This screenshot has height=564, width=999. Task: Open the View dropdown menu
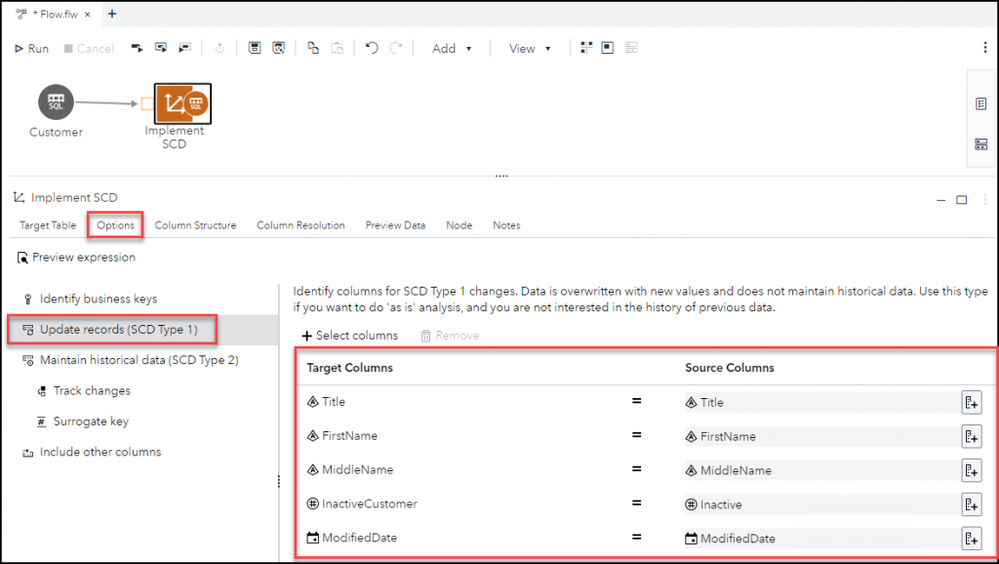(530, 48)
